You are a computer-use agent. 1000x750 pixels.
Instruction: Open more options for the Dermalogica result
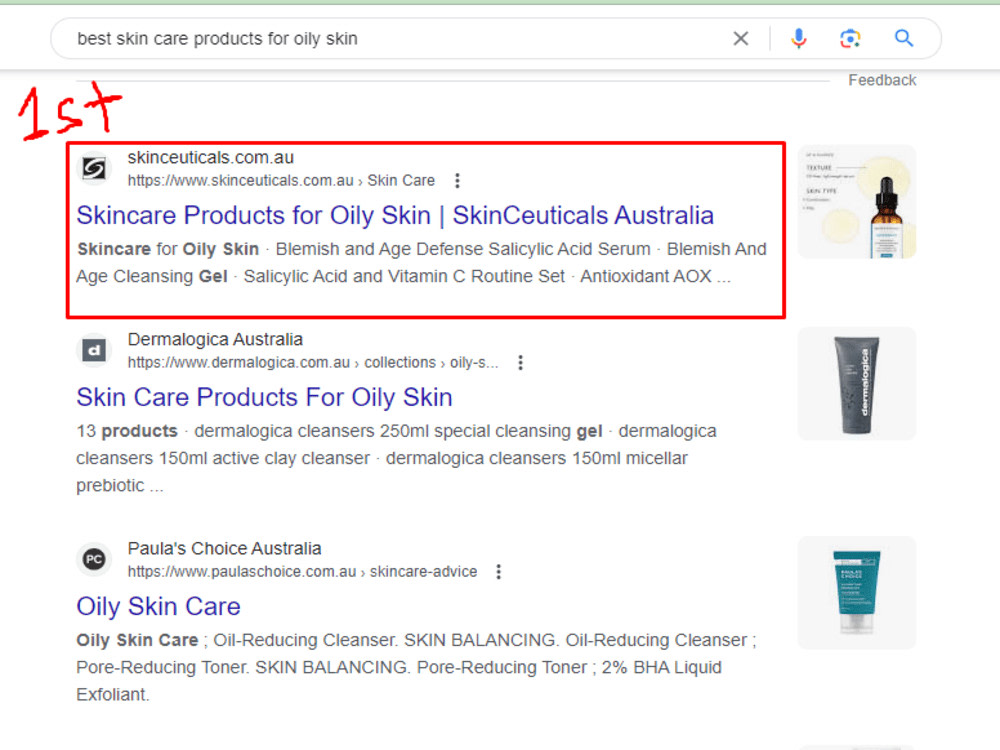click(520, 362)
